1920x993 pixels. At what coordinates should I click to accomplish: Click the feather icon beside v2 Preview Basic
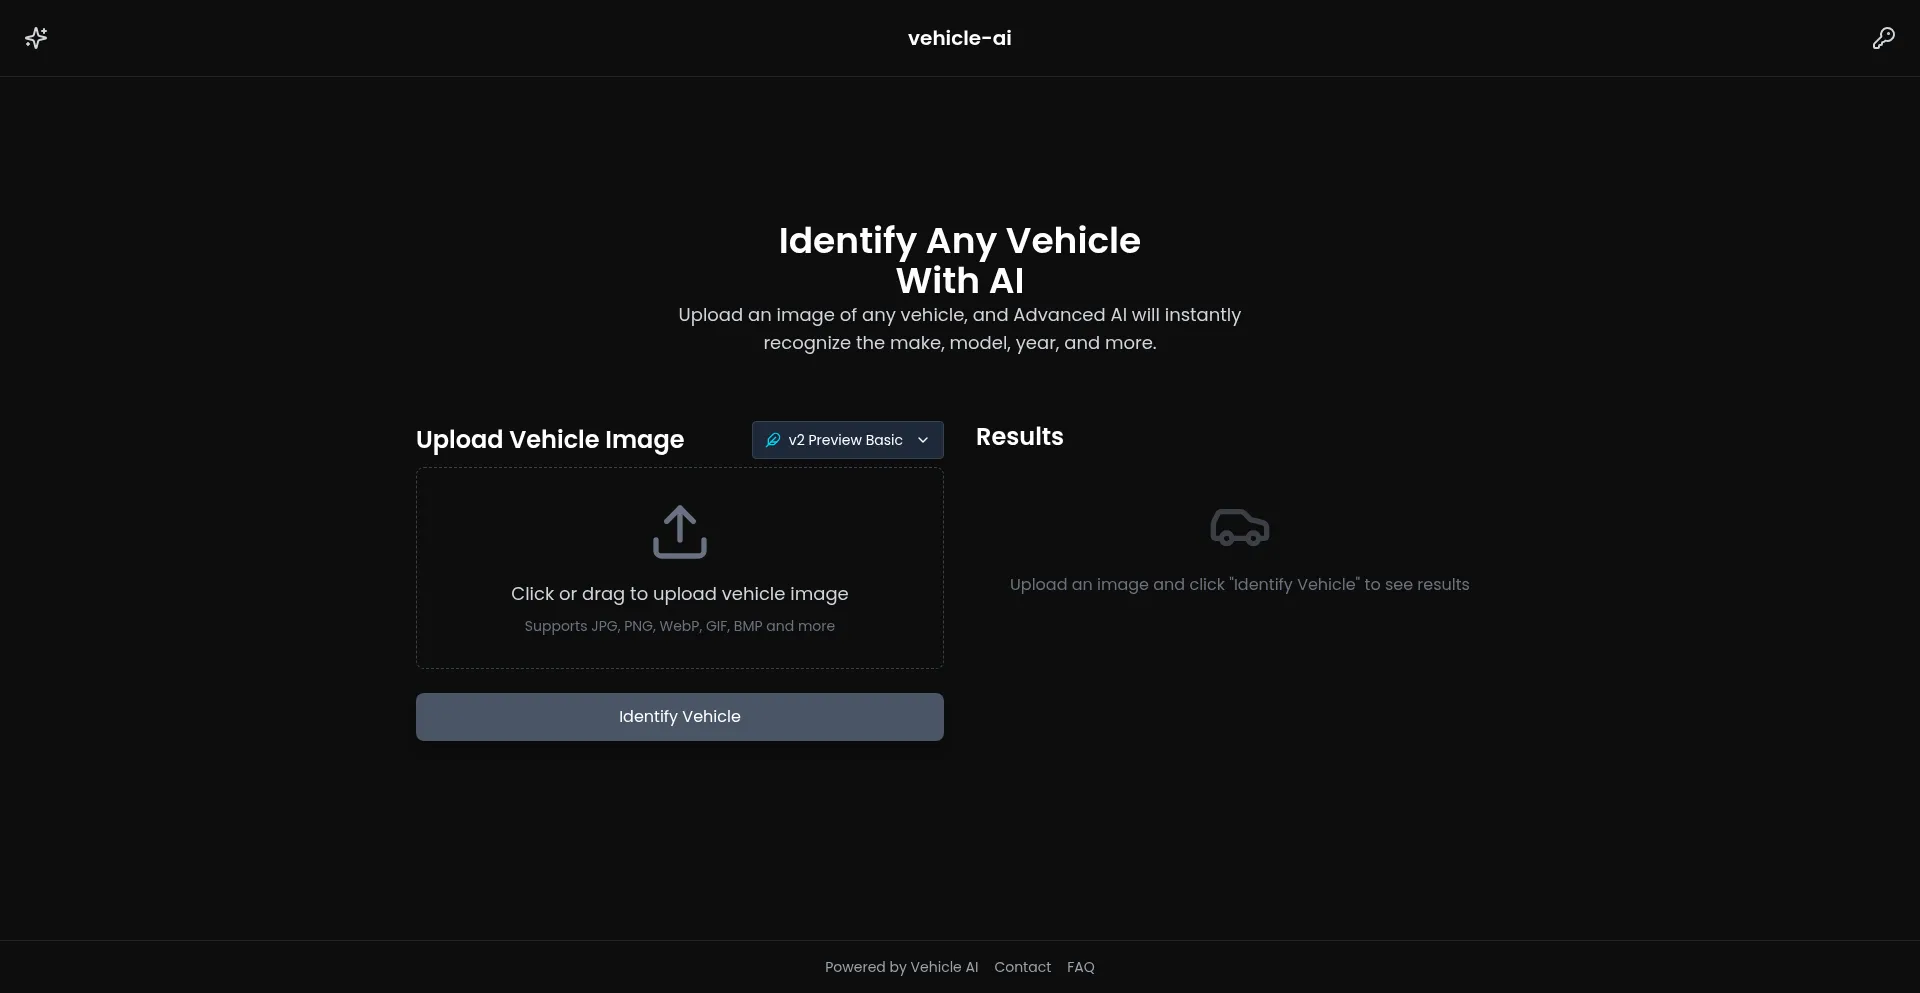tap(773, 440)
